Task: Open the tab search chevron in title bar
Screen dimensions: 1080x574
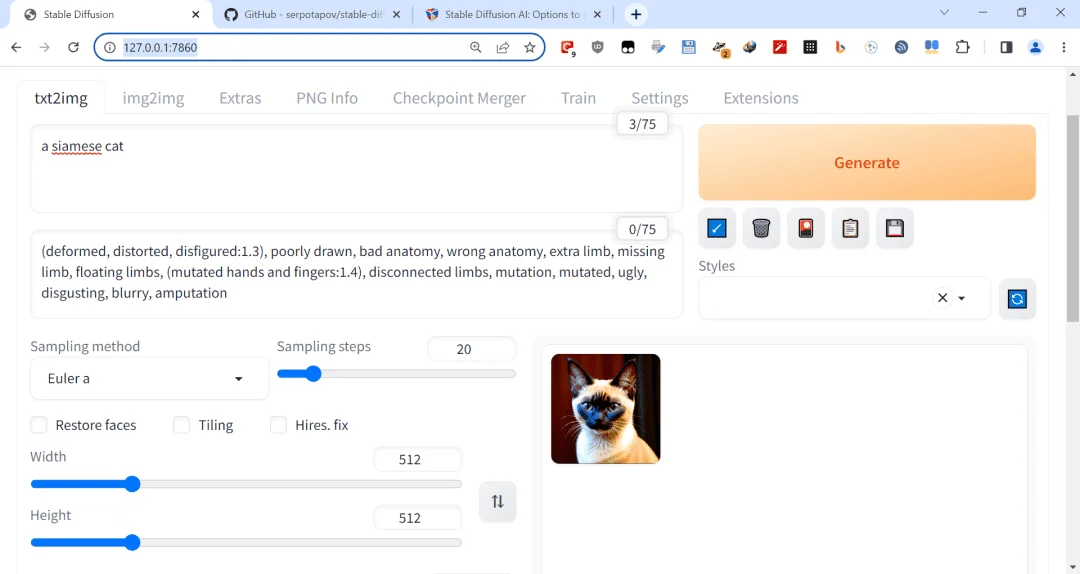Action: click(944, 12)
